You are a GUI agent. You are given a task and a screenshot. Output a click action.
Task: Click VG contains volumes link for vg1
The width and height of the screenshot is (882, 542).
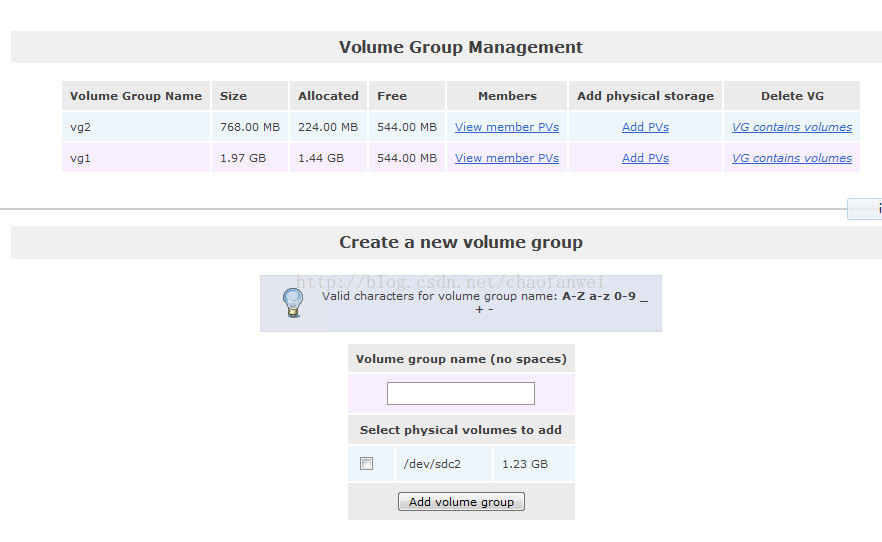(x=791, y=158)
